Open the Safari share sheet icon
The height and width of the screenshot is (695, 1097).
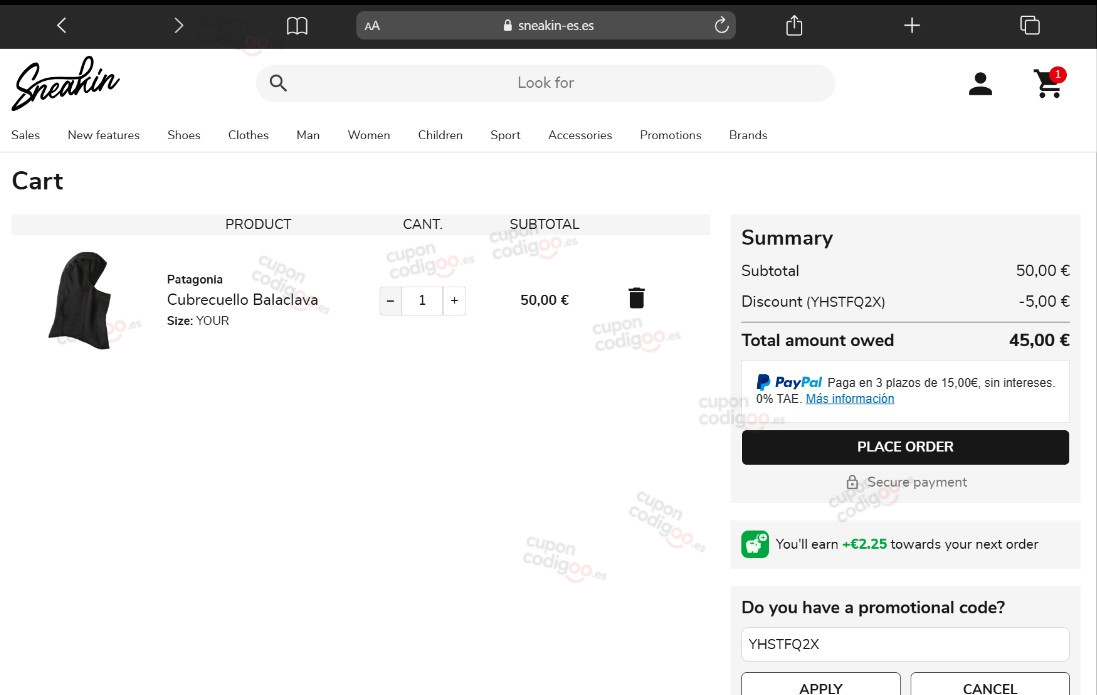(794, 26)
